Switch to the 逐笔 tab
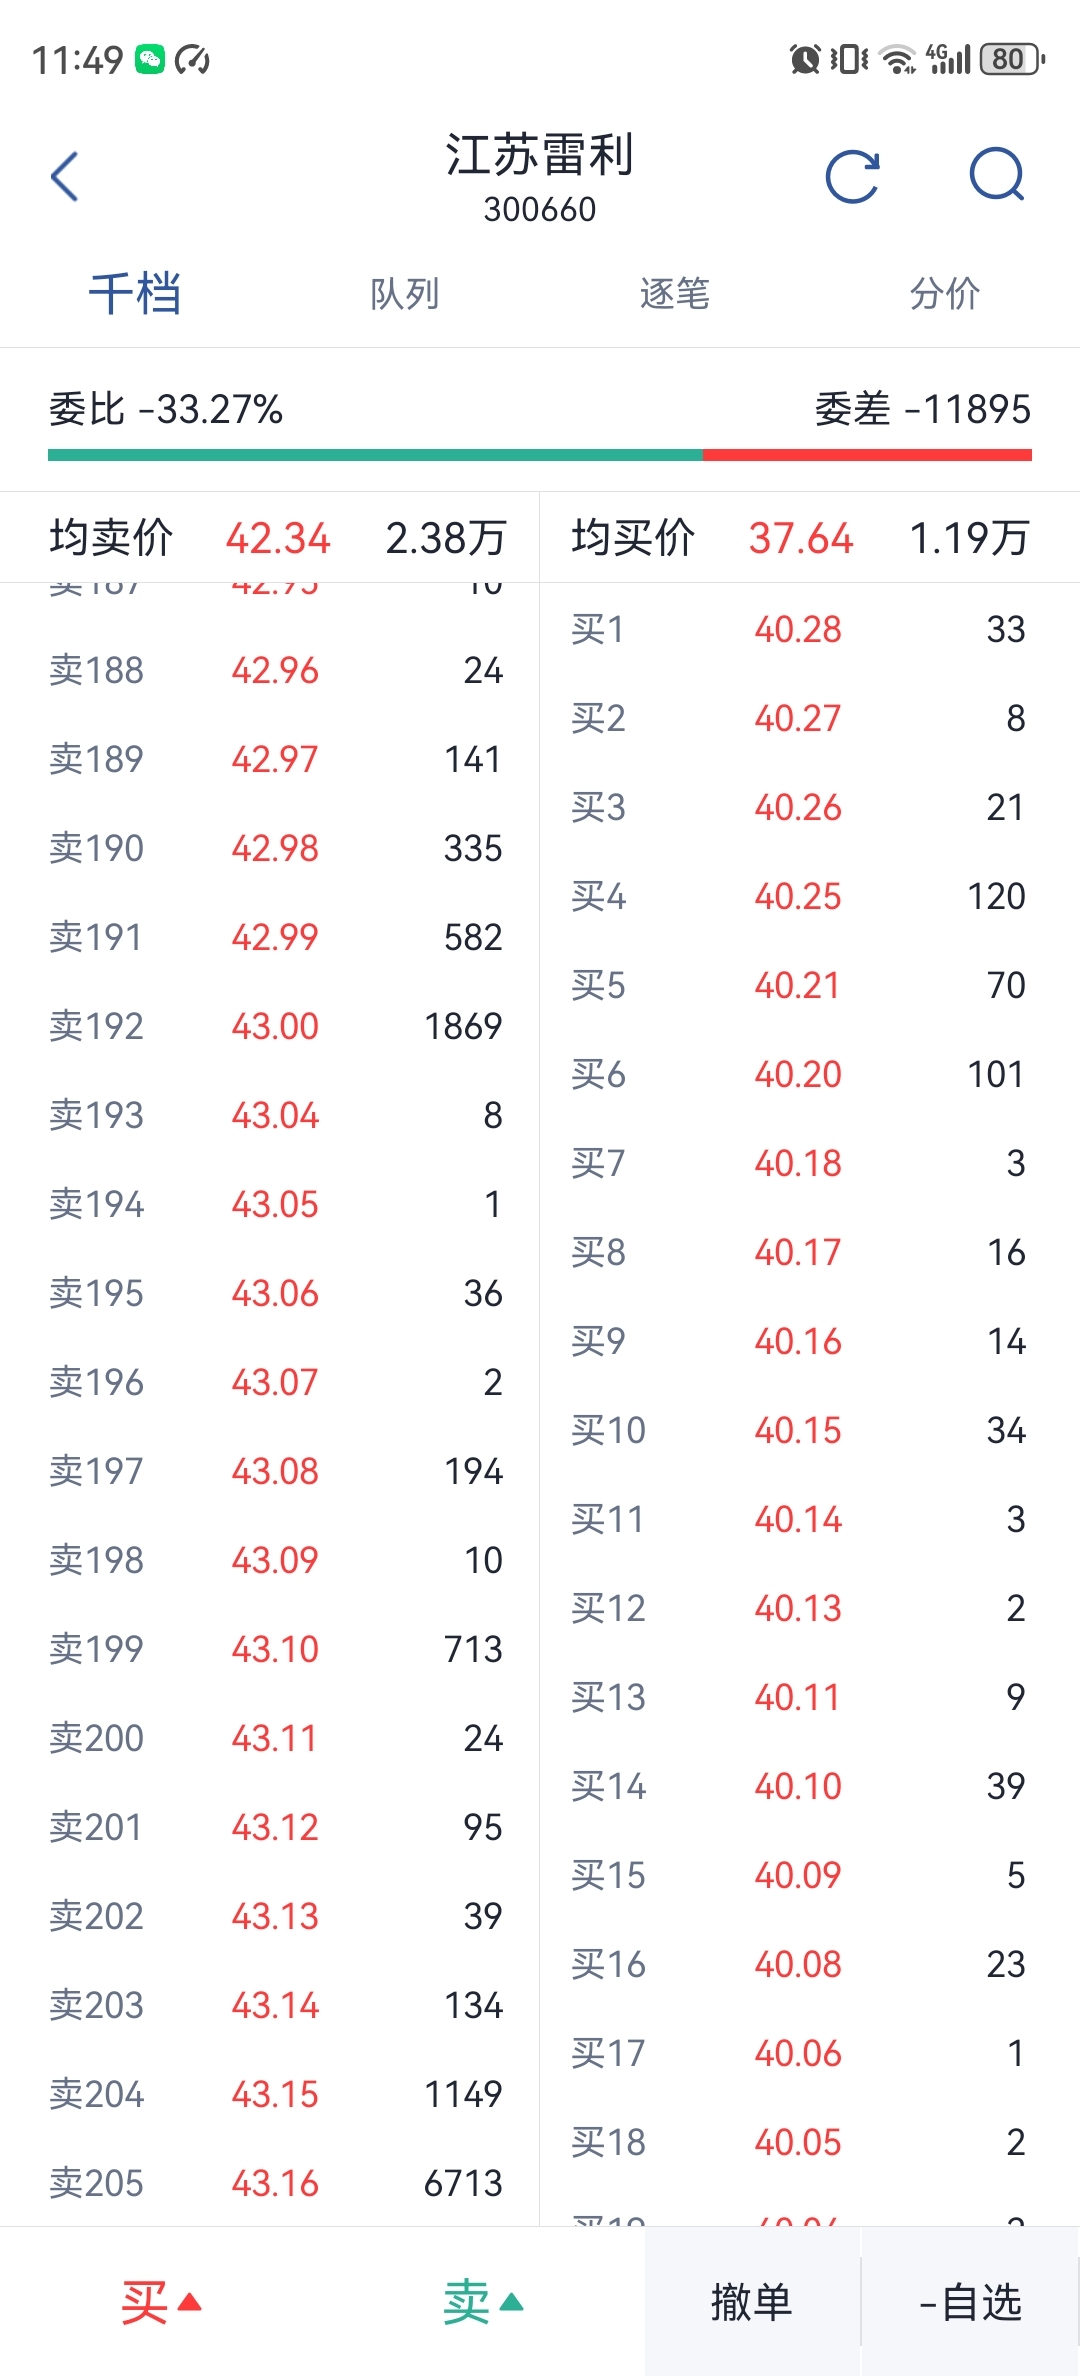This screenshot has height=2376, width=1080. (x=675, y=294)
